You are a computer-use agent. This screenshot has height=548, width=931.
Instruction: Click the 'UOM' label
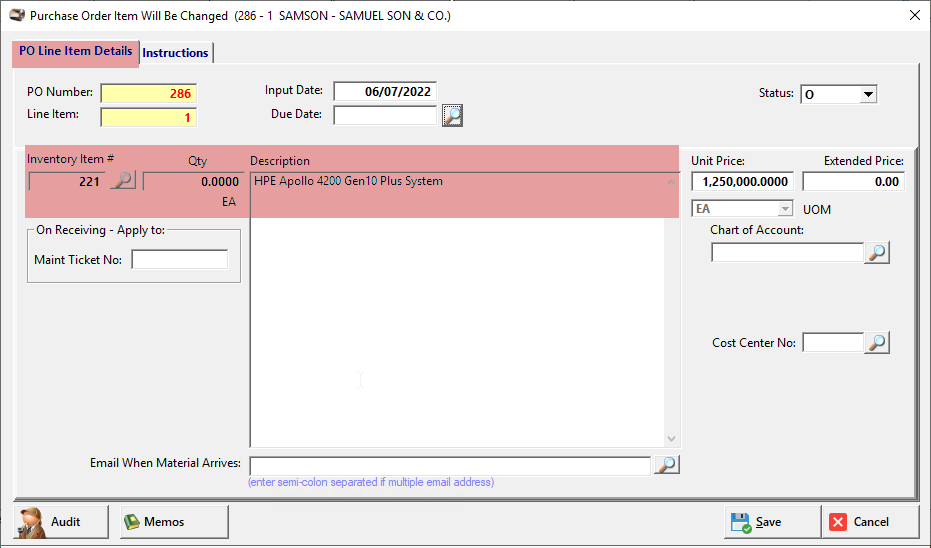coord(817,210)
